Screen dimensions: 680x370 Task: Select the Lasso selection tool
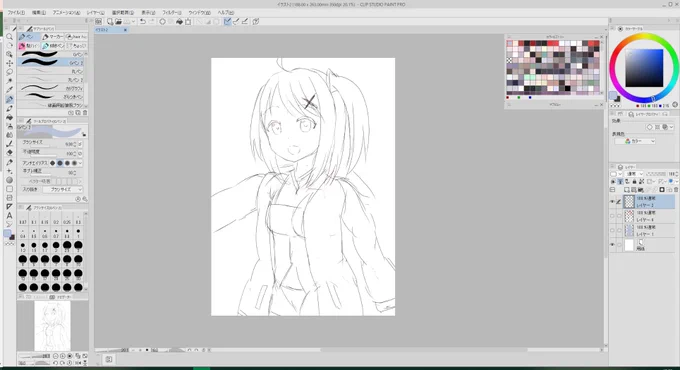tap(9, 72)
